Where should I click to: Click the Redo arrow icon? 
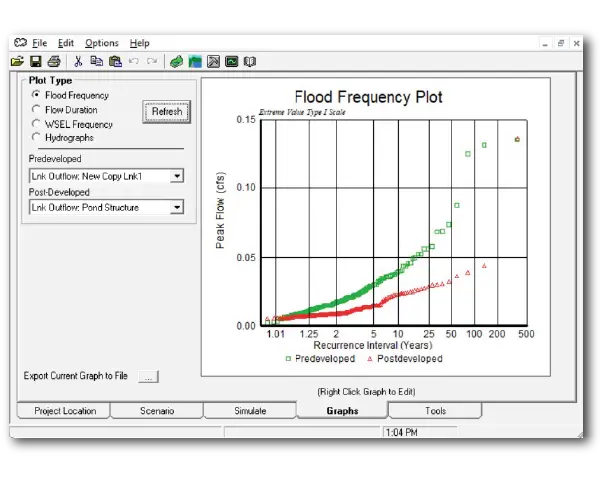click(x=152, y=61)
